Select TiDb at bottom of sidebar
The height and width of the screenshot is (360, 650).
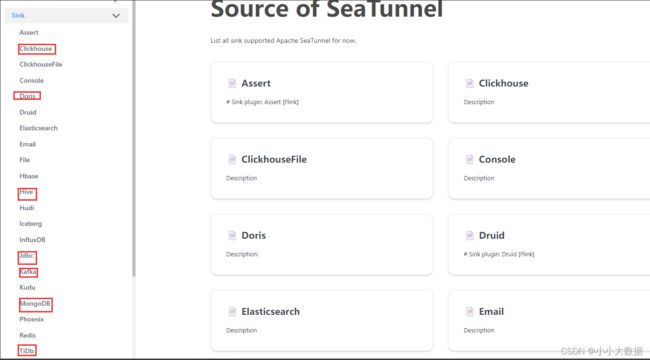click(x=27, y=351)
